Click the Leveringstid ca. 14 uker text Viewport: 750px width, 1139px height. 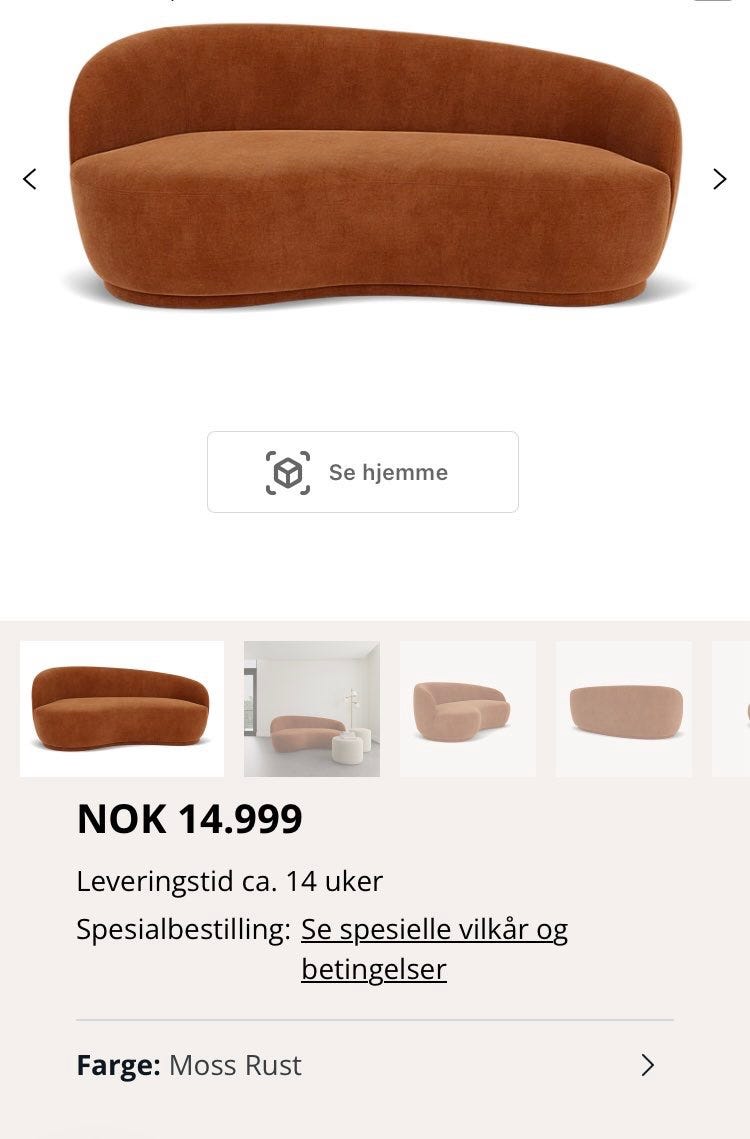tap(230, 881)
